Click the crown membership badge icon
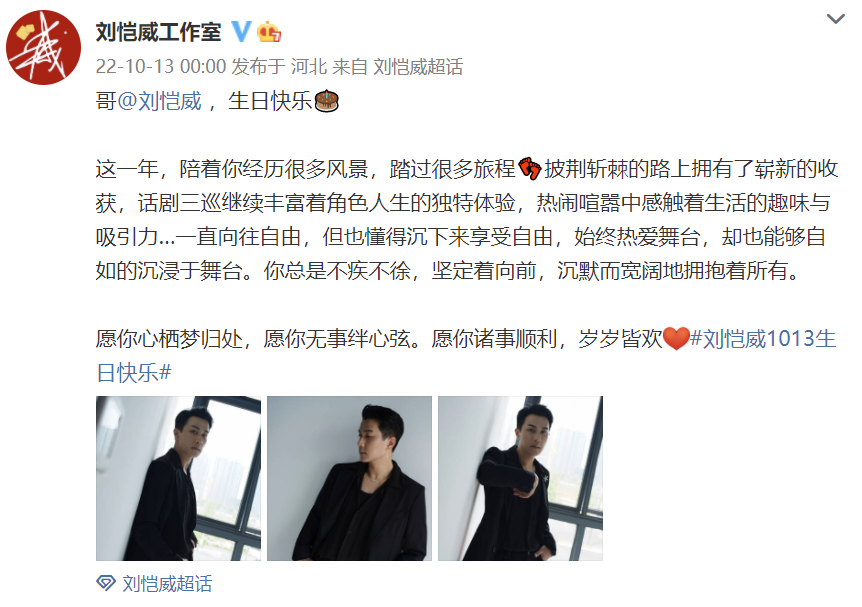The image size is (862, 607). coord(269,31)
